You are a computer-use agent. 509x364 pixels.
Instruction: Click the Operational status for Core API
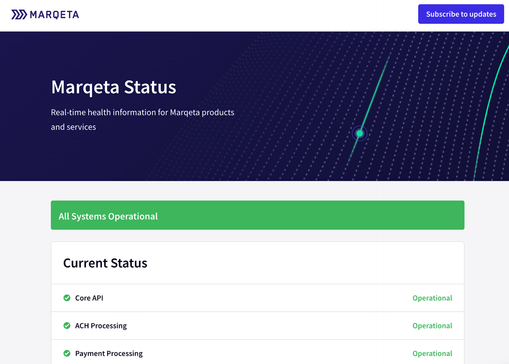pyautogui.click(x=432, y=298)
